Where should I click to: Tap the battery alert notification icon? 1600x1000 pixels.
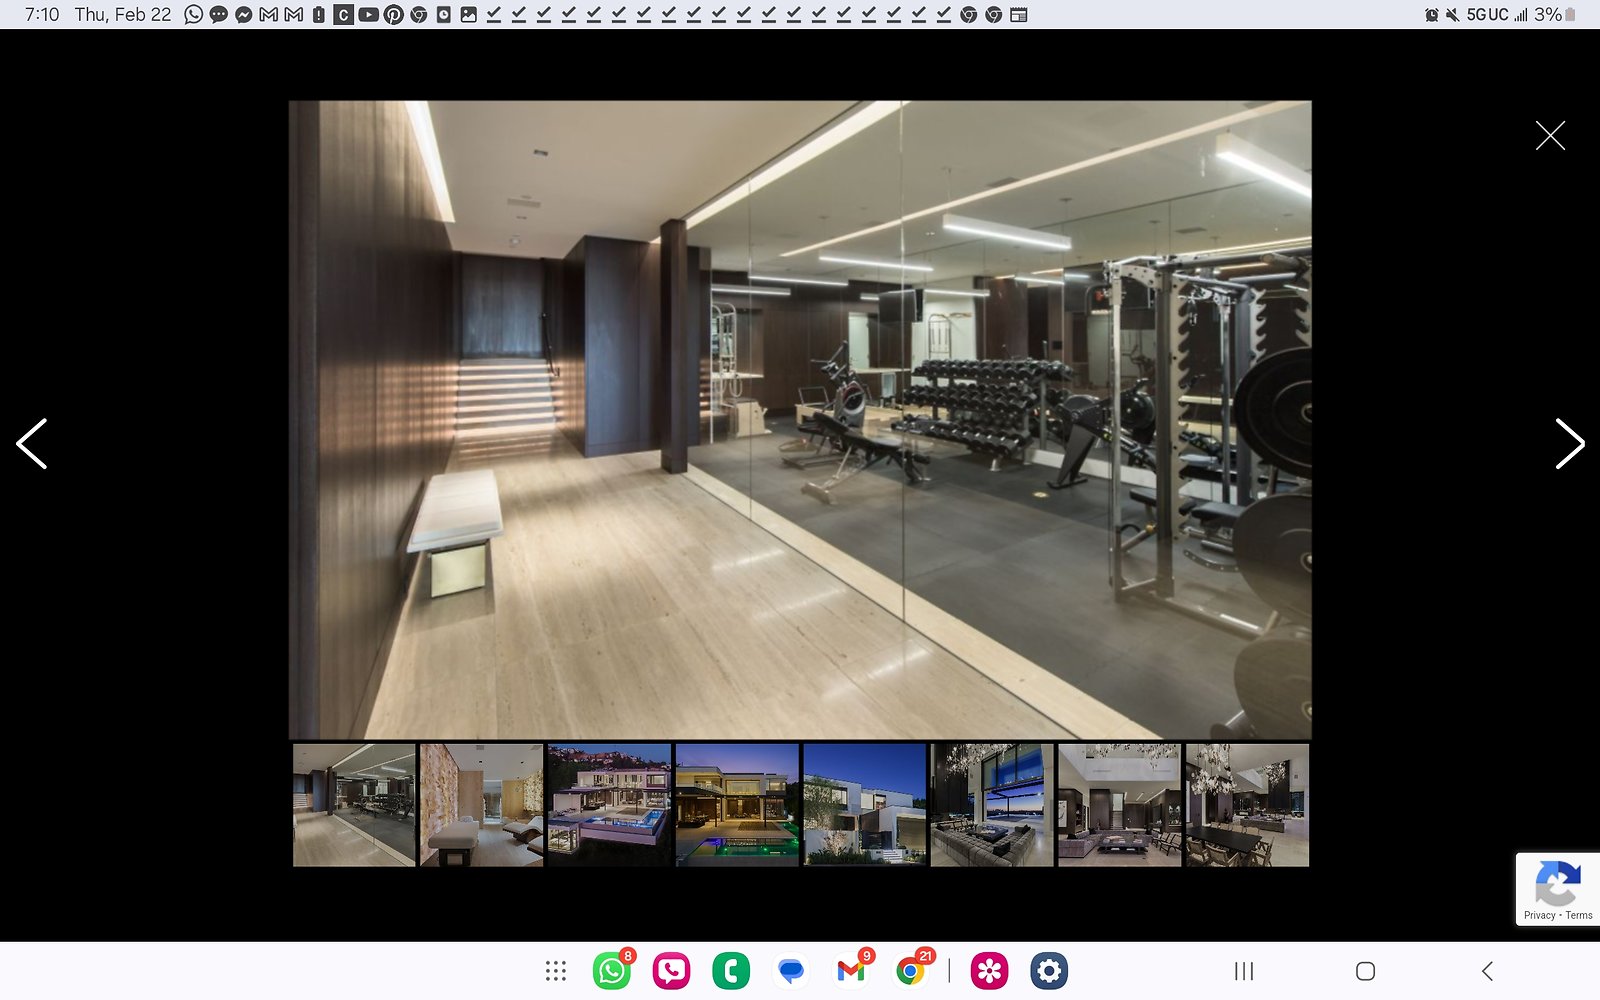(319, 14)
